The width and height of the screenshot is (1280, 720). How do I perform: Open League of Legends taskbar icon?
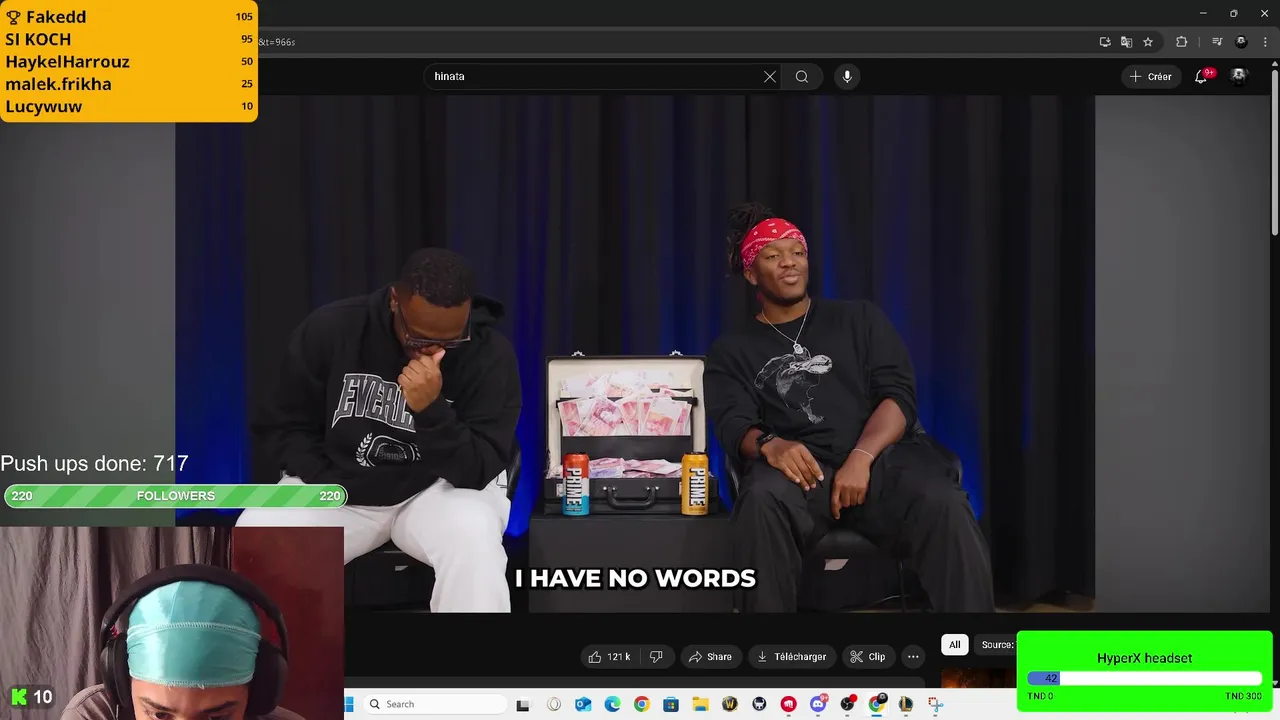point(906,704)
